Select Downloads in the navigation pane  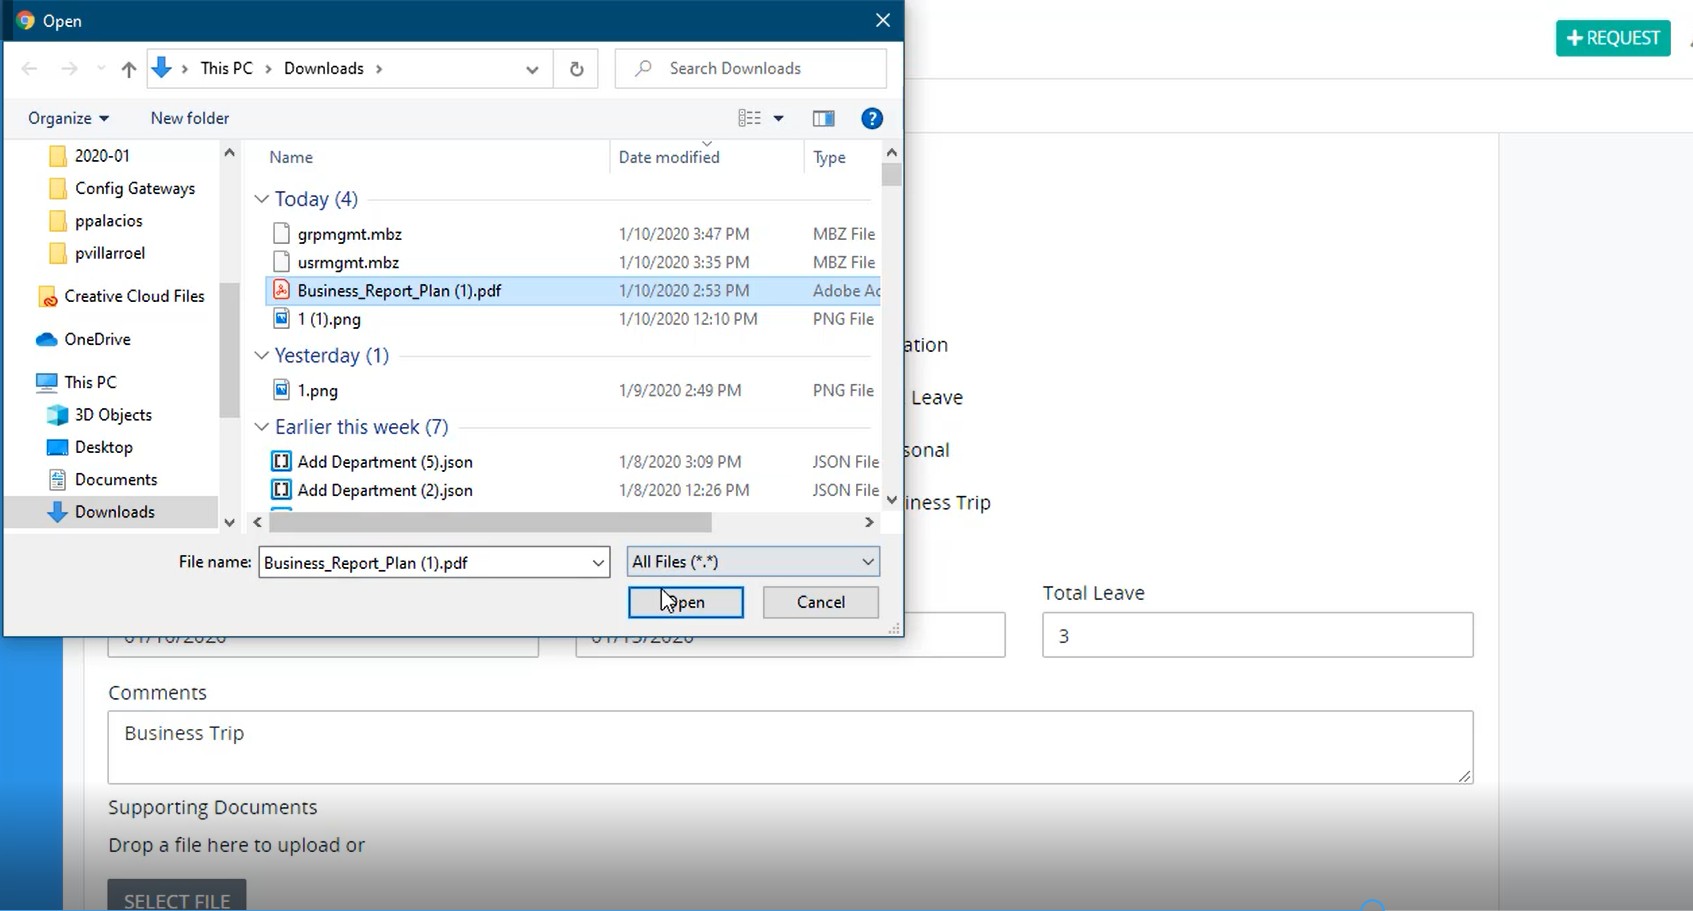tap(112, 511)
